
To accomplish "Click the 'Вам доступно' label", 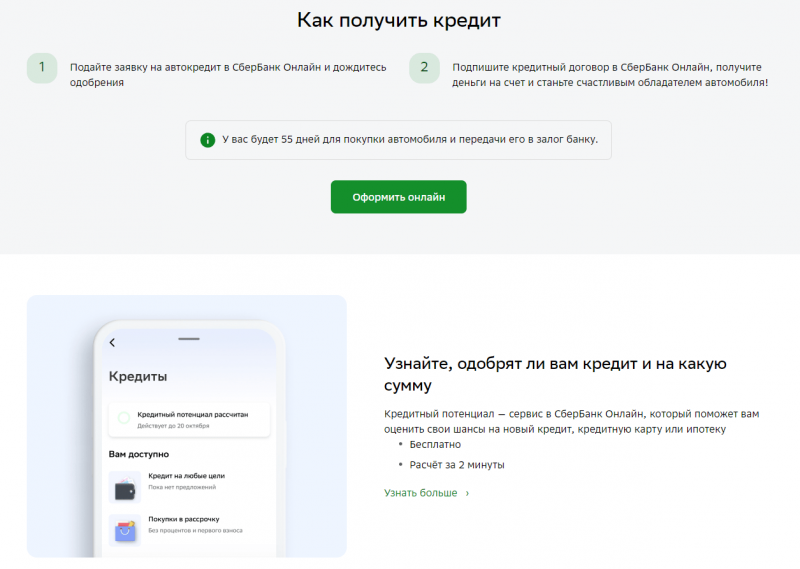I will 139,454.
